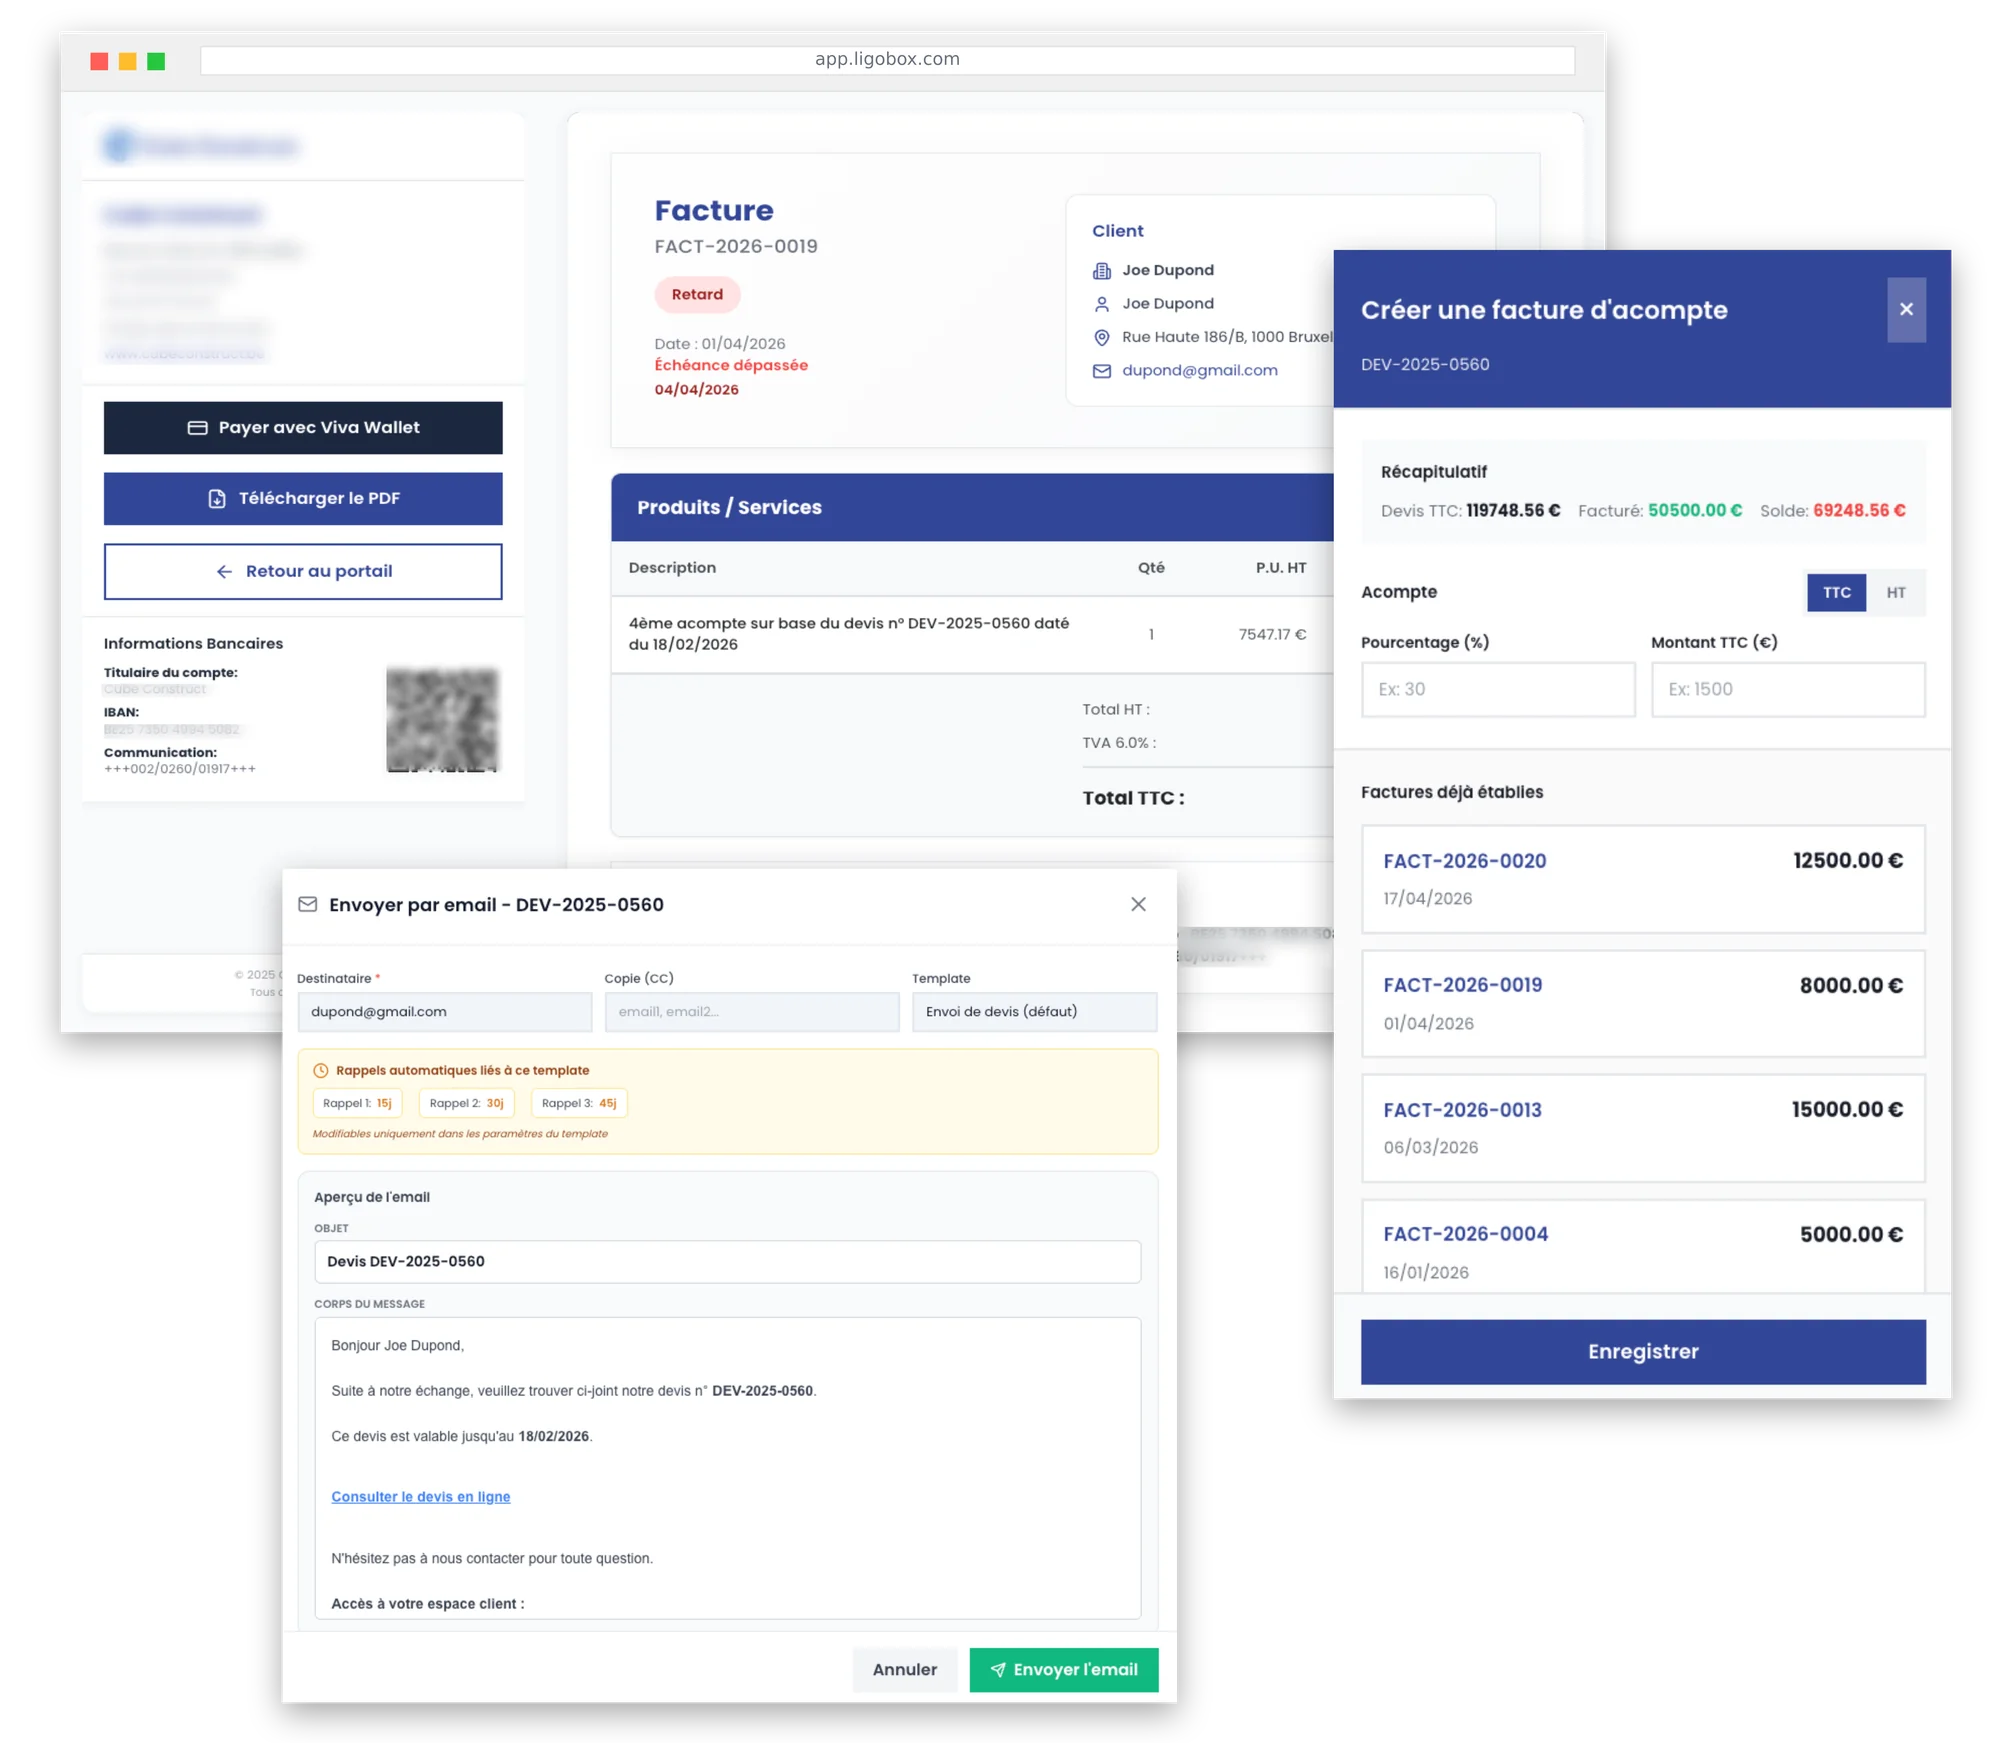Click the Retard status badge
Screen dimensions: 2000x1743
[x=697, y=295]
